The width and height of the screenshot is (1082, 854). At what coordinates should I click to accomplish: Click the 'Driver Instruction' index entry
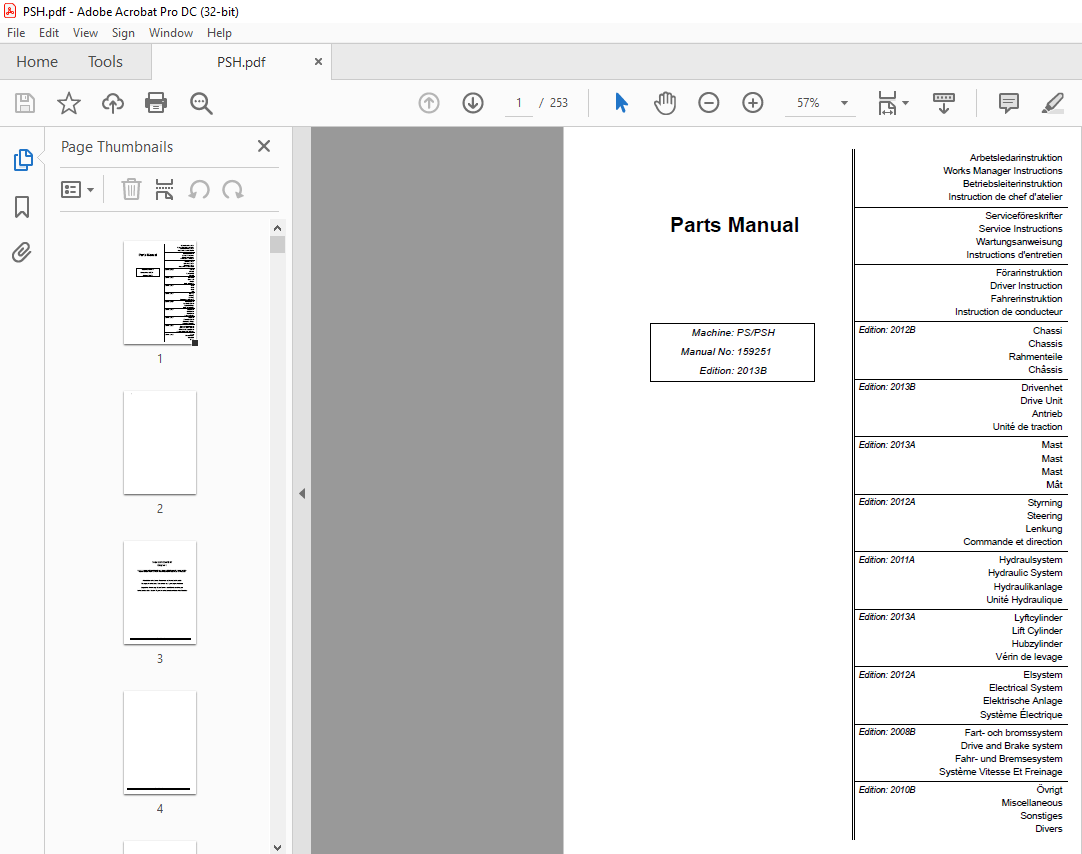1026,286
